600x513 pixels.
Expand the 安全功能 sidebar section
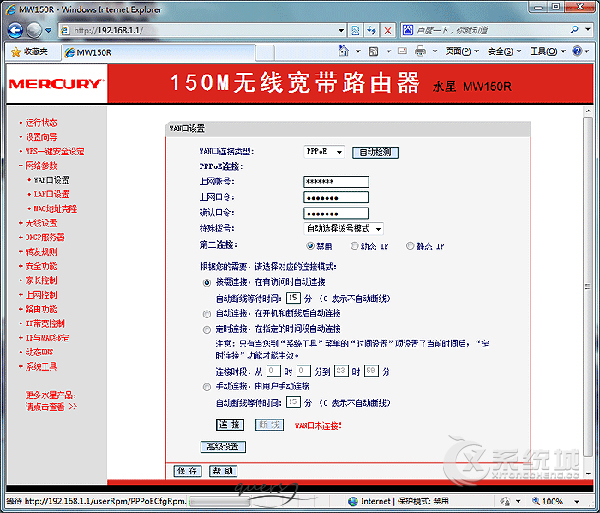pos(41,266)
